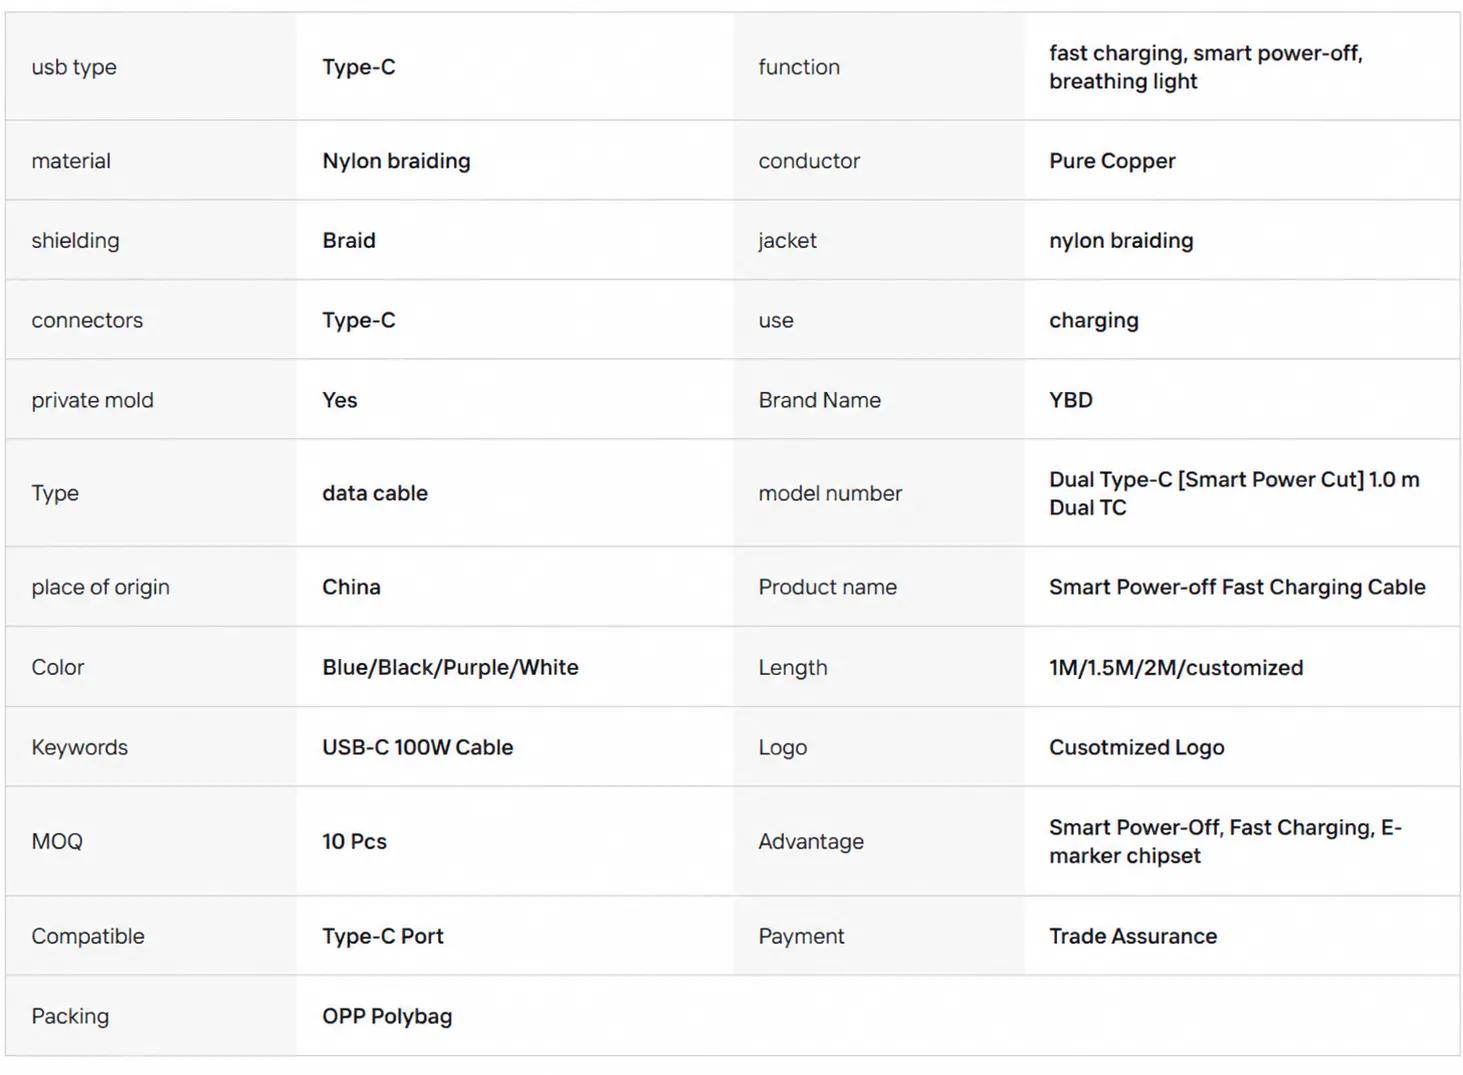Click the 'OPP Polybag' packing value

pos(387,1017)
